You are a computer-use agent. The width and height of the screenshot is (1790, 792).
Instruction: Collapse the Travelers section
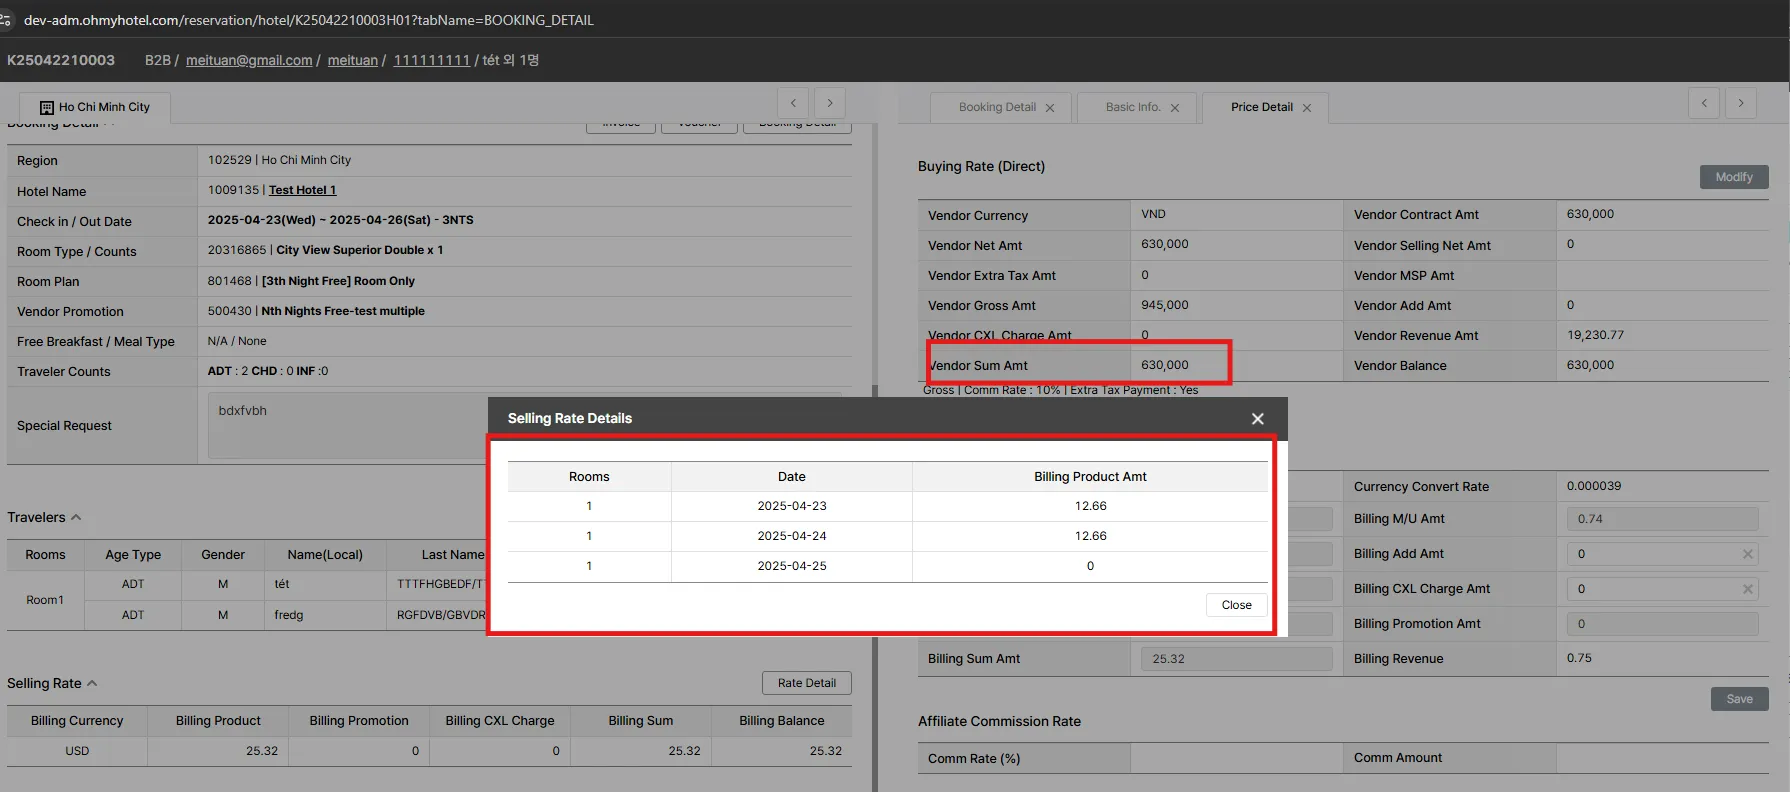tap(76, 517)
